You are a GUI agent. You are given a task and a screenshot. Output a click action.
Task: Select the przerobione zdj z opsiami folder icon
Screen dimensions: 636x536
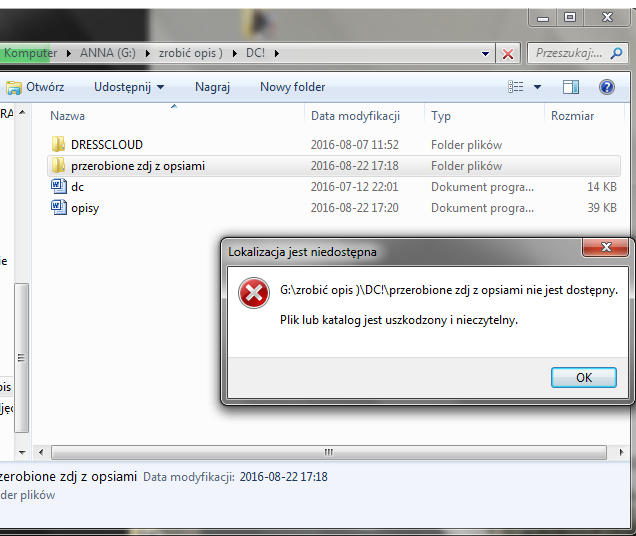[x=58, y=166]
